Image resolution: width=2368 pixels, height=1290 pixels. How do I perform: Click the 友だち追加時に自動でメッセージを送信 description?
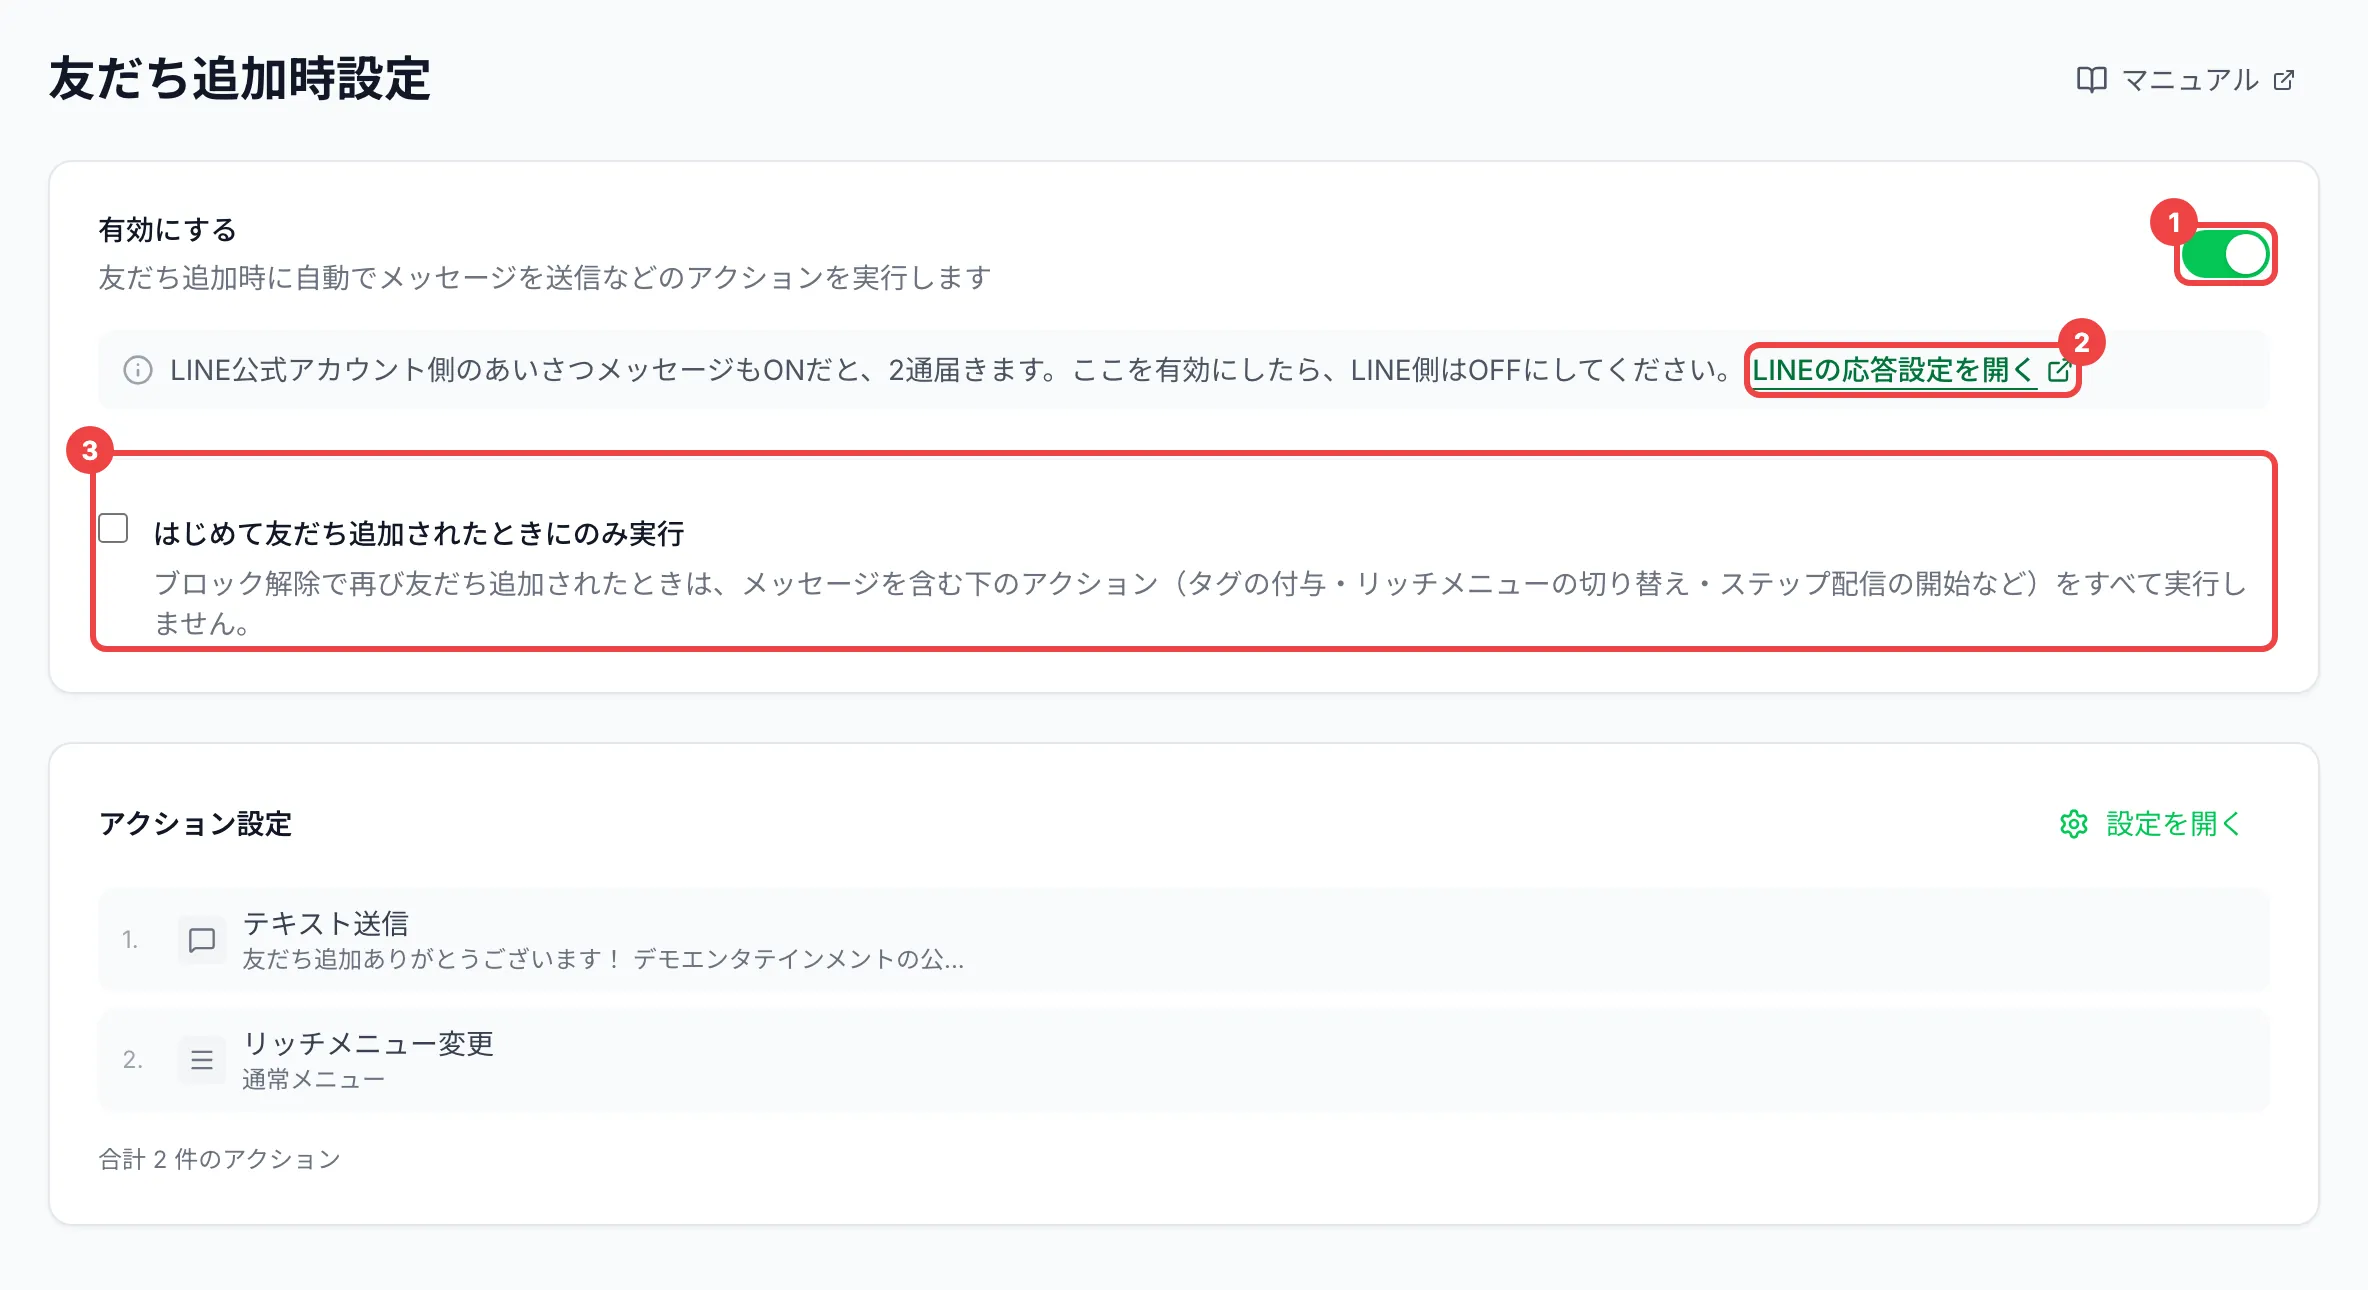click(x=545, y=278)
